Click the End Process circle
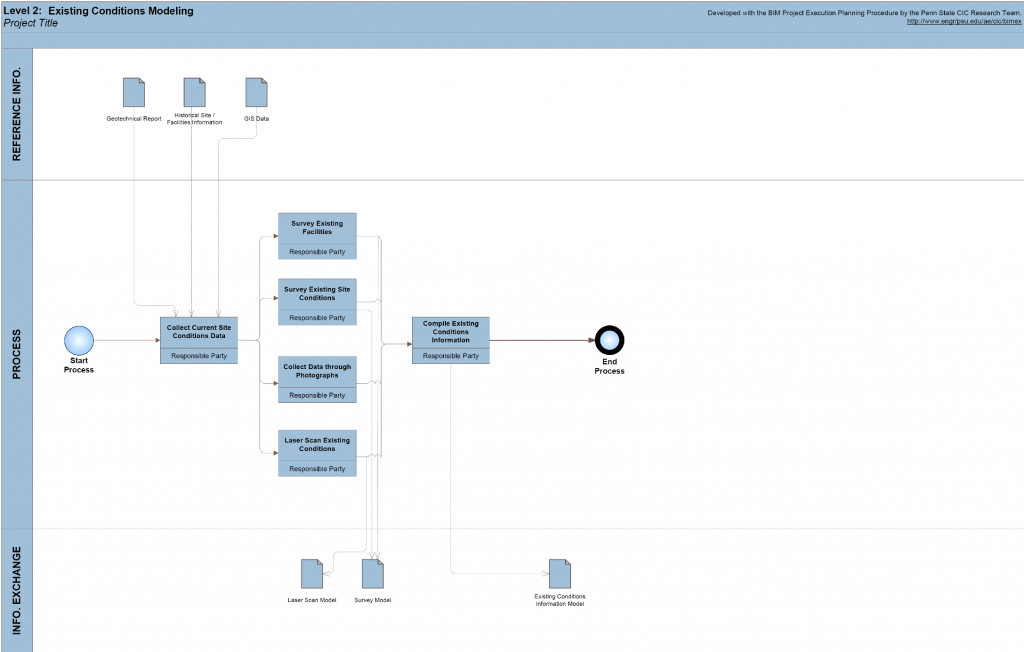The image size is (1024, 652). pos(609,341)
